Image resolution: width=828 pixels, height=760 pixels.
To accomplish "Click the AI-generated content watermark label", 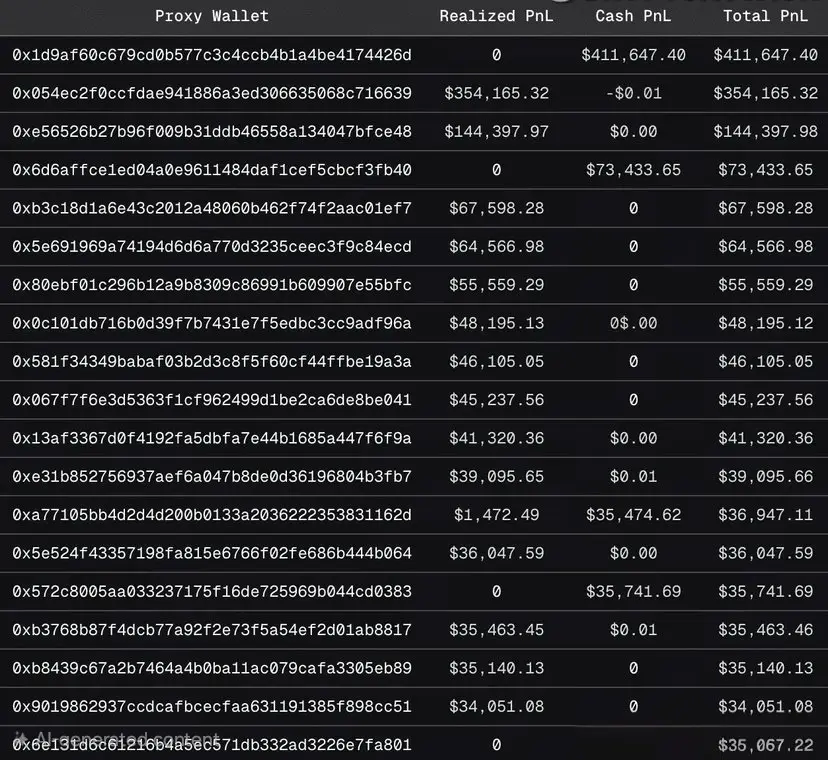I will click(x=117, y=738).
